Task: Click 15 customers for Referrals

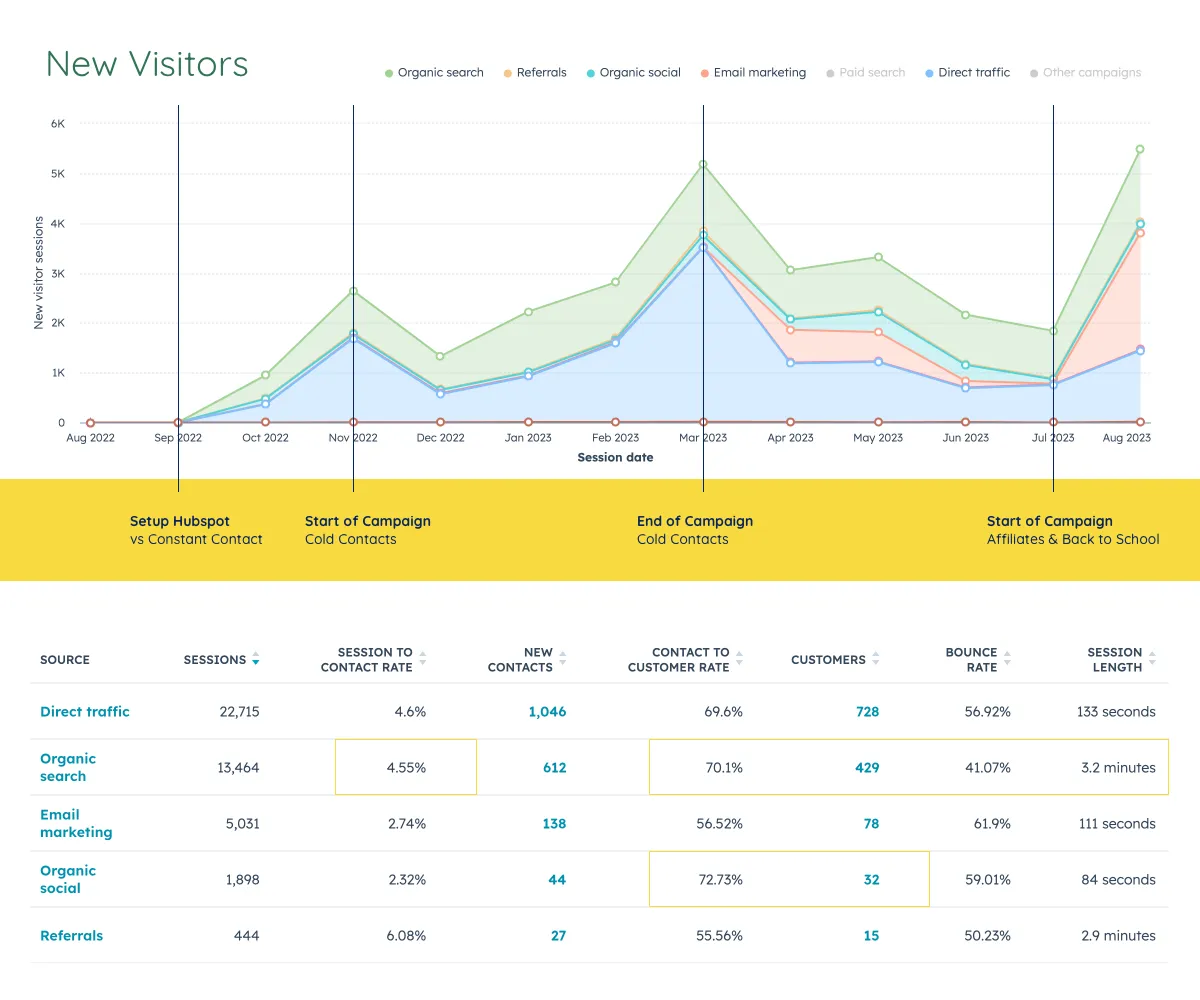Action: point(872,936)
